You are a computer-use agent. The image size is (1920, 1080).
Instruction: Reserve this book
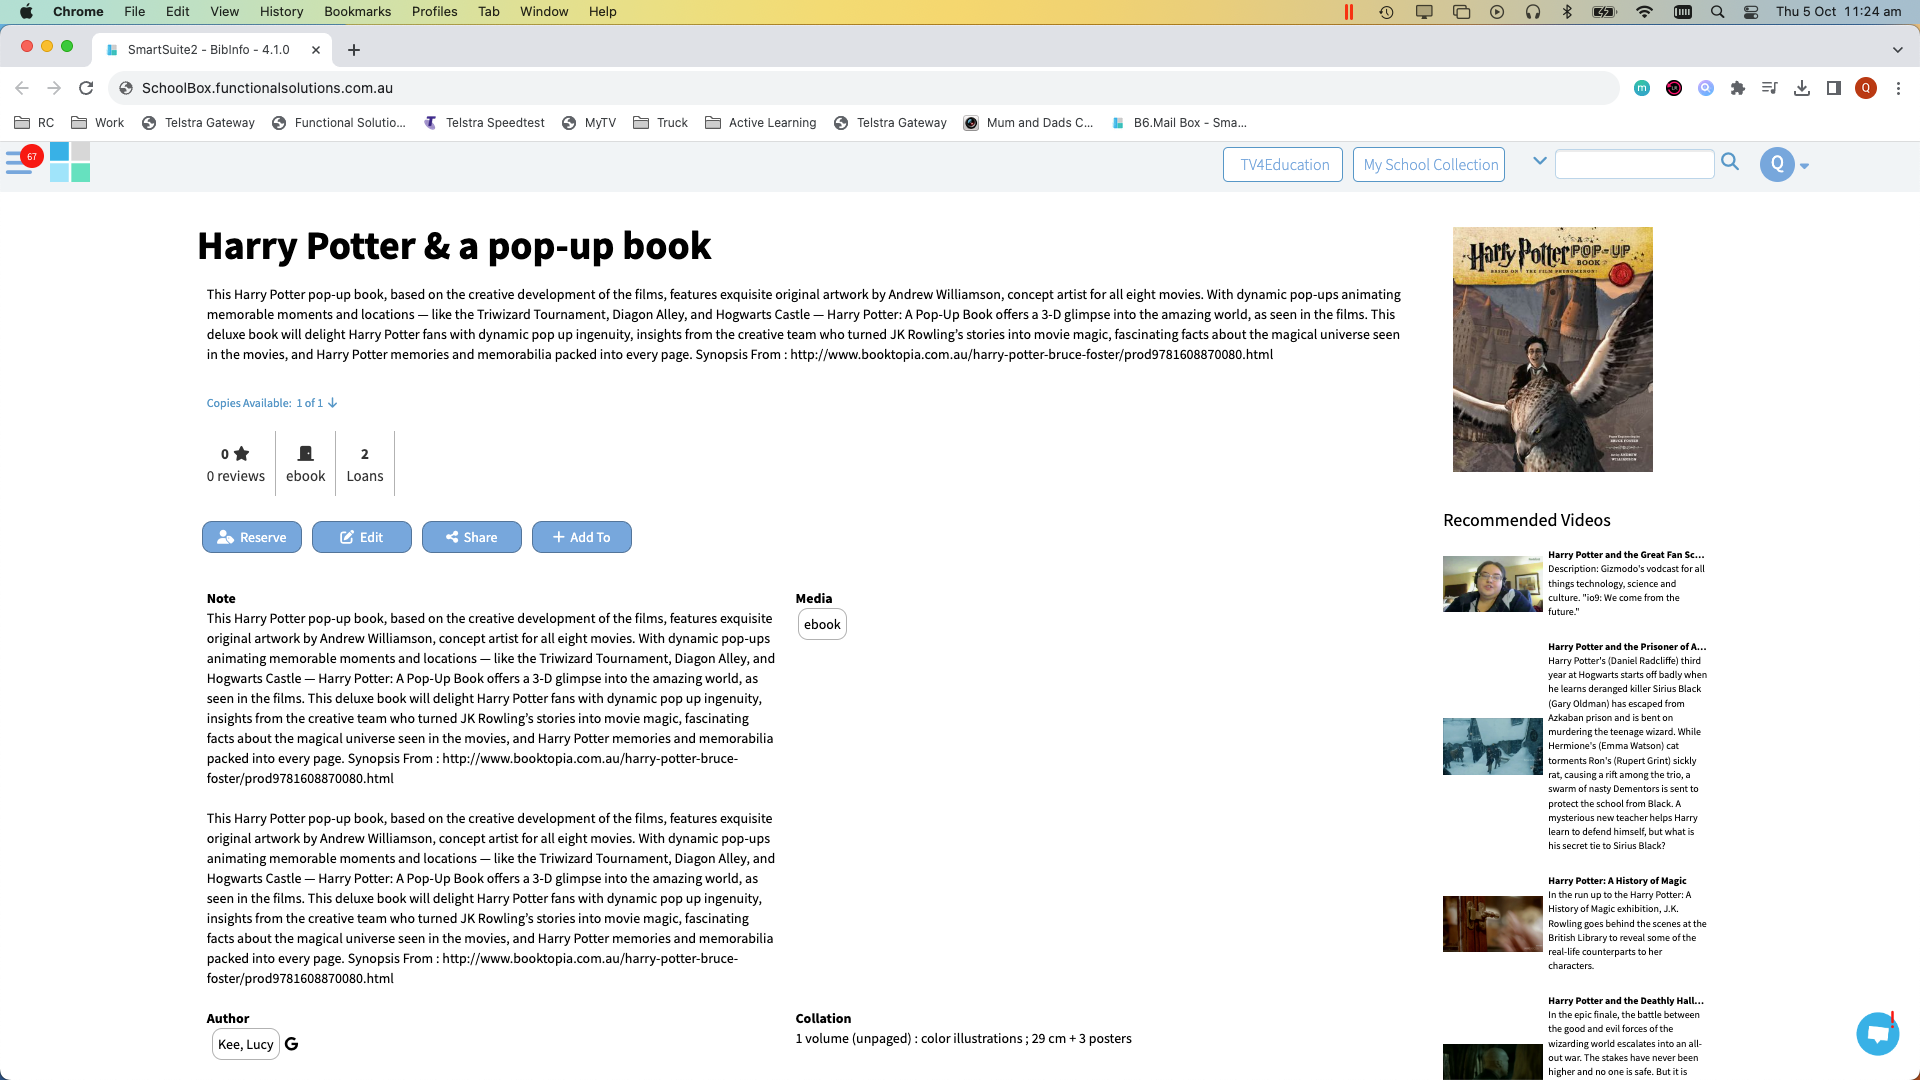pyautogui.click(x=252, y=537)
